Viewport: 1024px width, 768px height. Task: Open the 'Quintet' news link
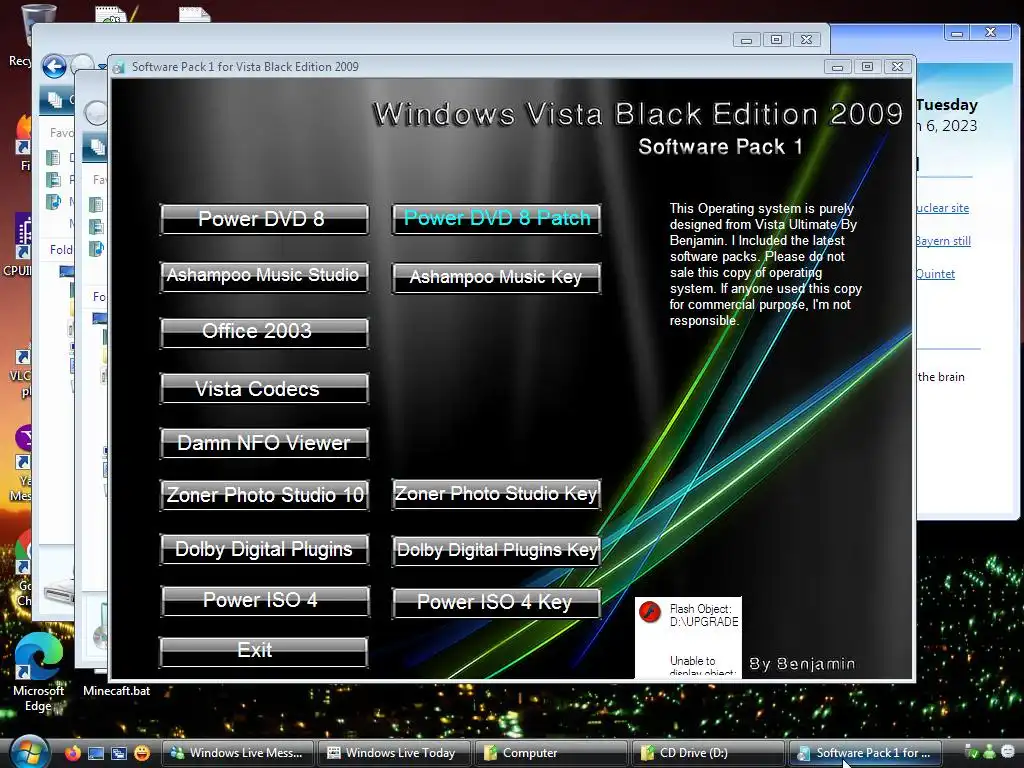(935, 274)
